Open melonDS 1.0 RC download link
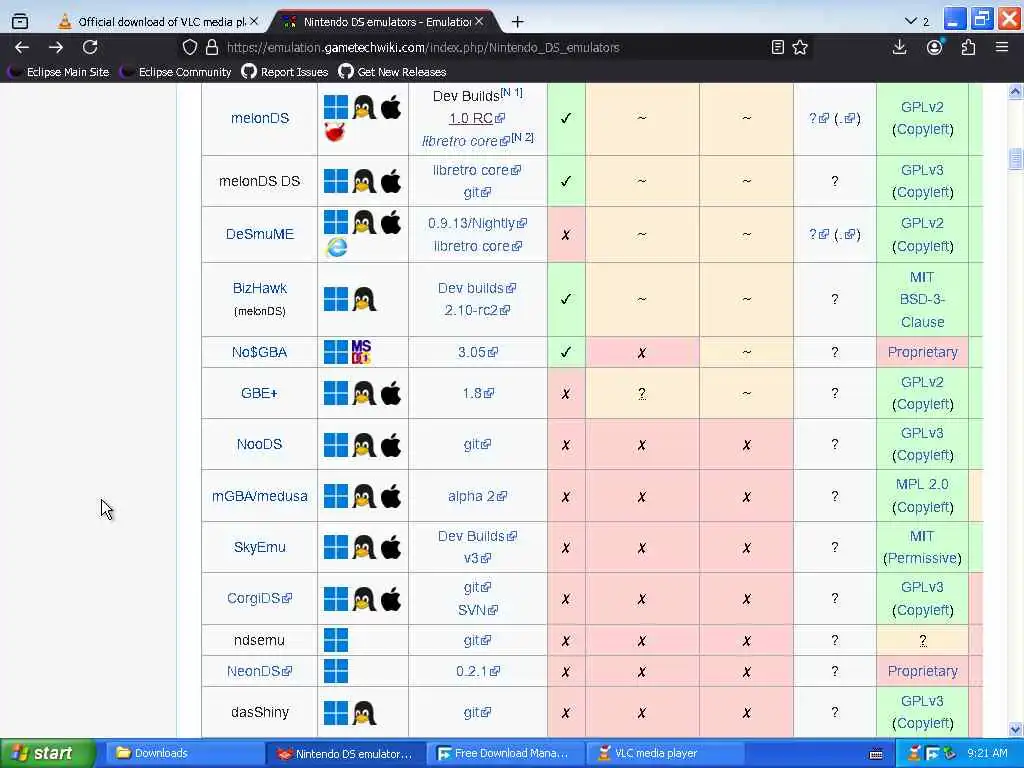 (477, 118)
